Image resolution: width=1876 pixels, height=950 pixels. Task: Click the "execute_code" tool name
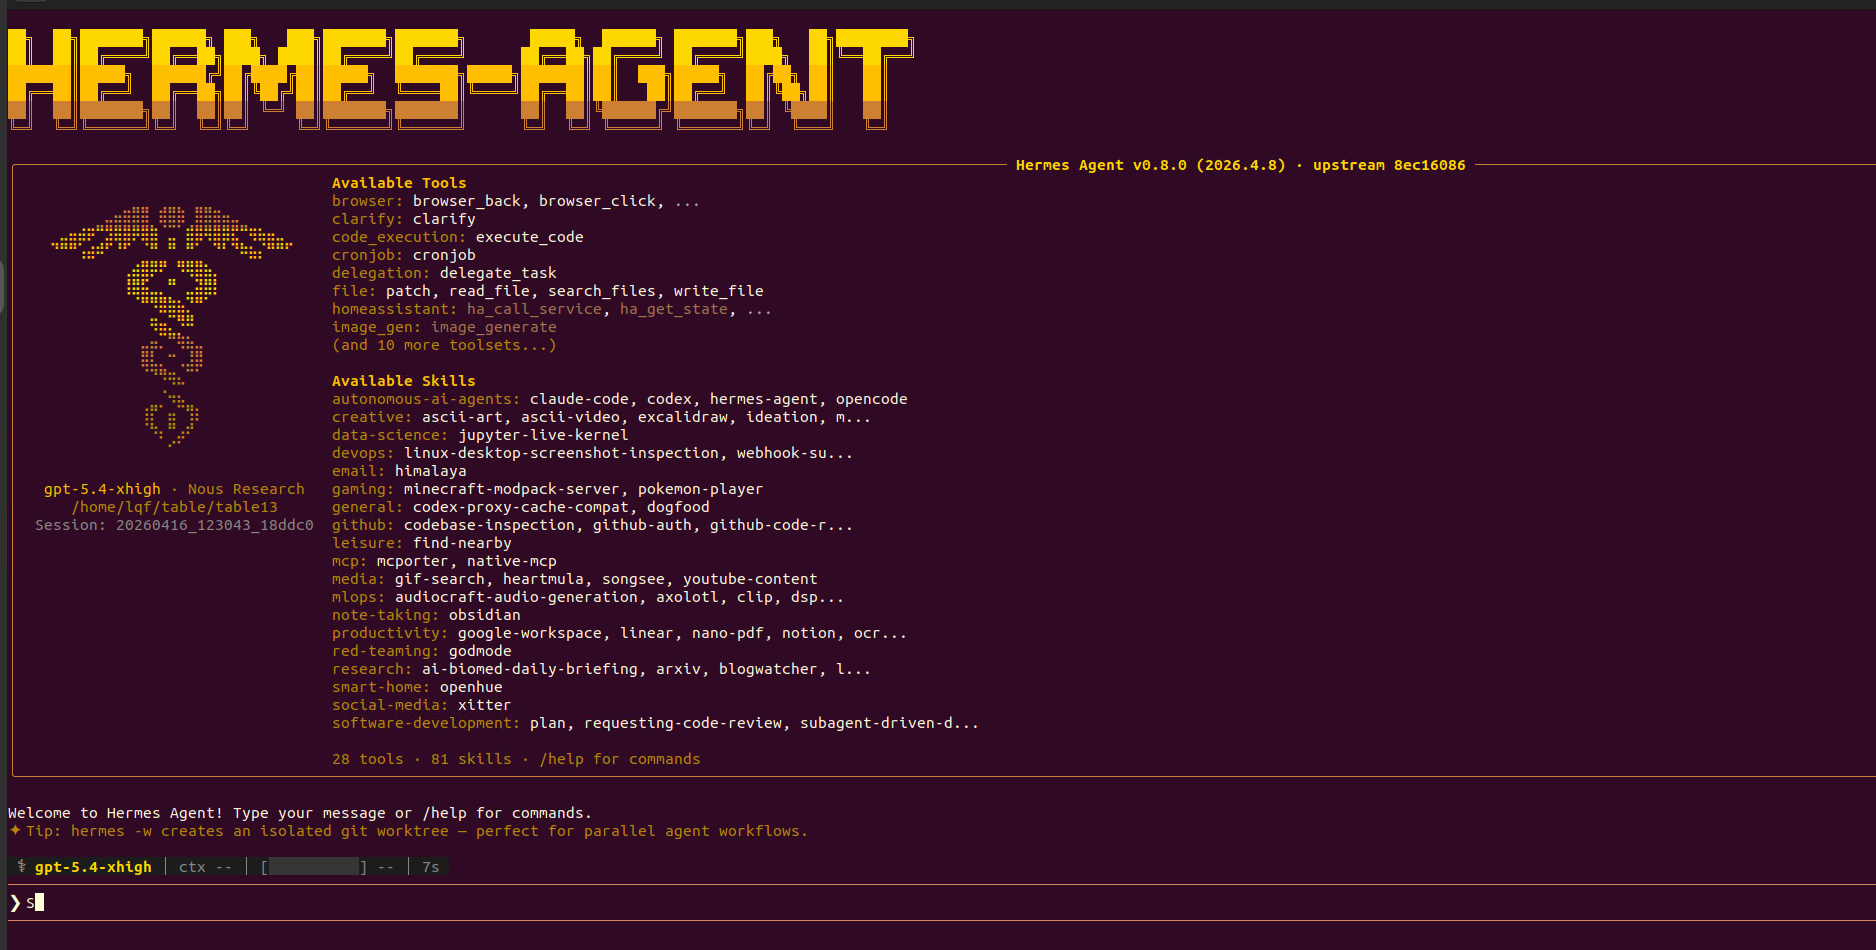(x=530, y=237)
